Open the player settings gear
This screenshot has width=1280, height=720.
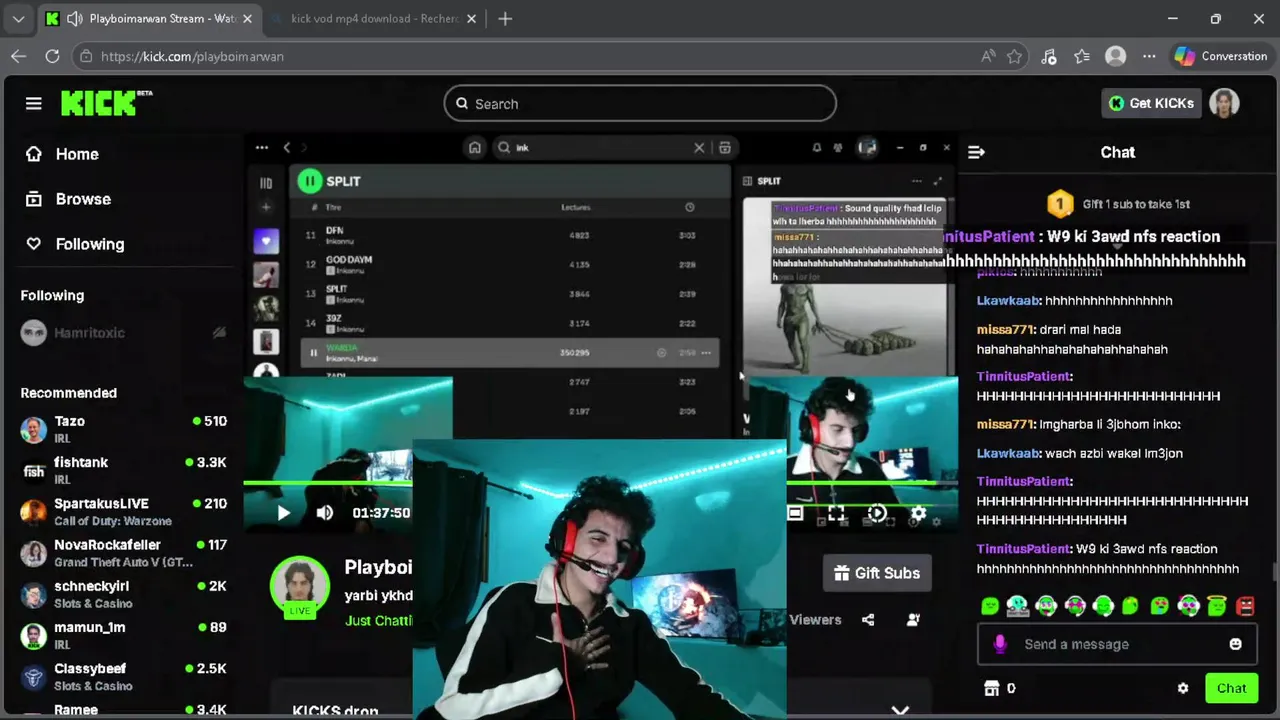coord(918,513)
